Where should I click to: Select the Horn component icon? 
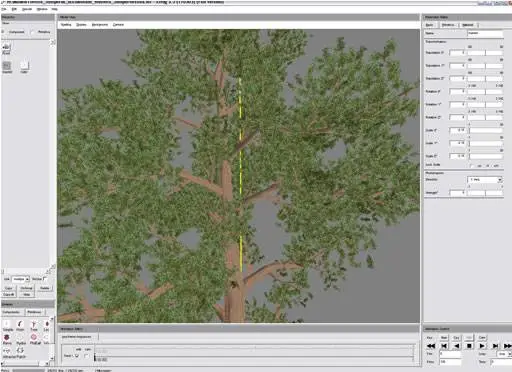[20, 325]
